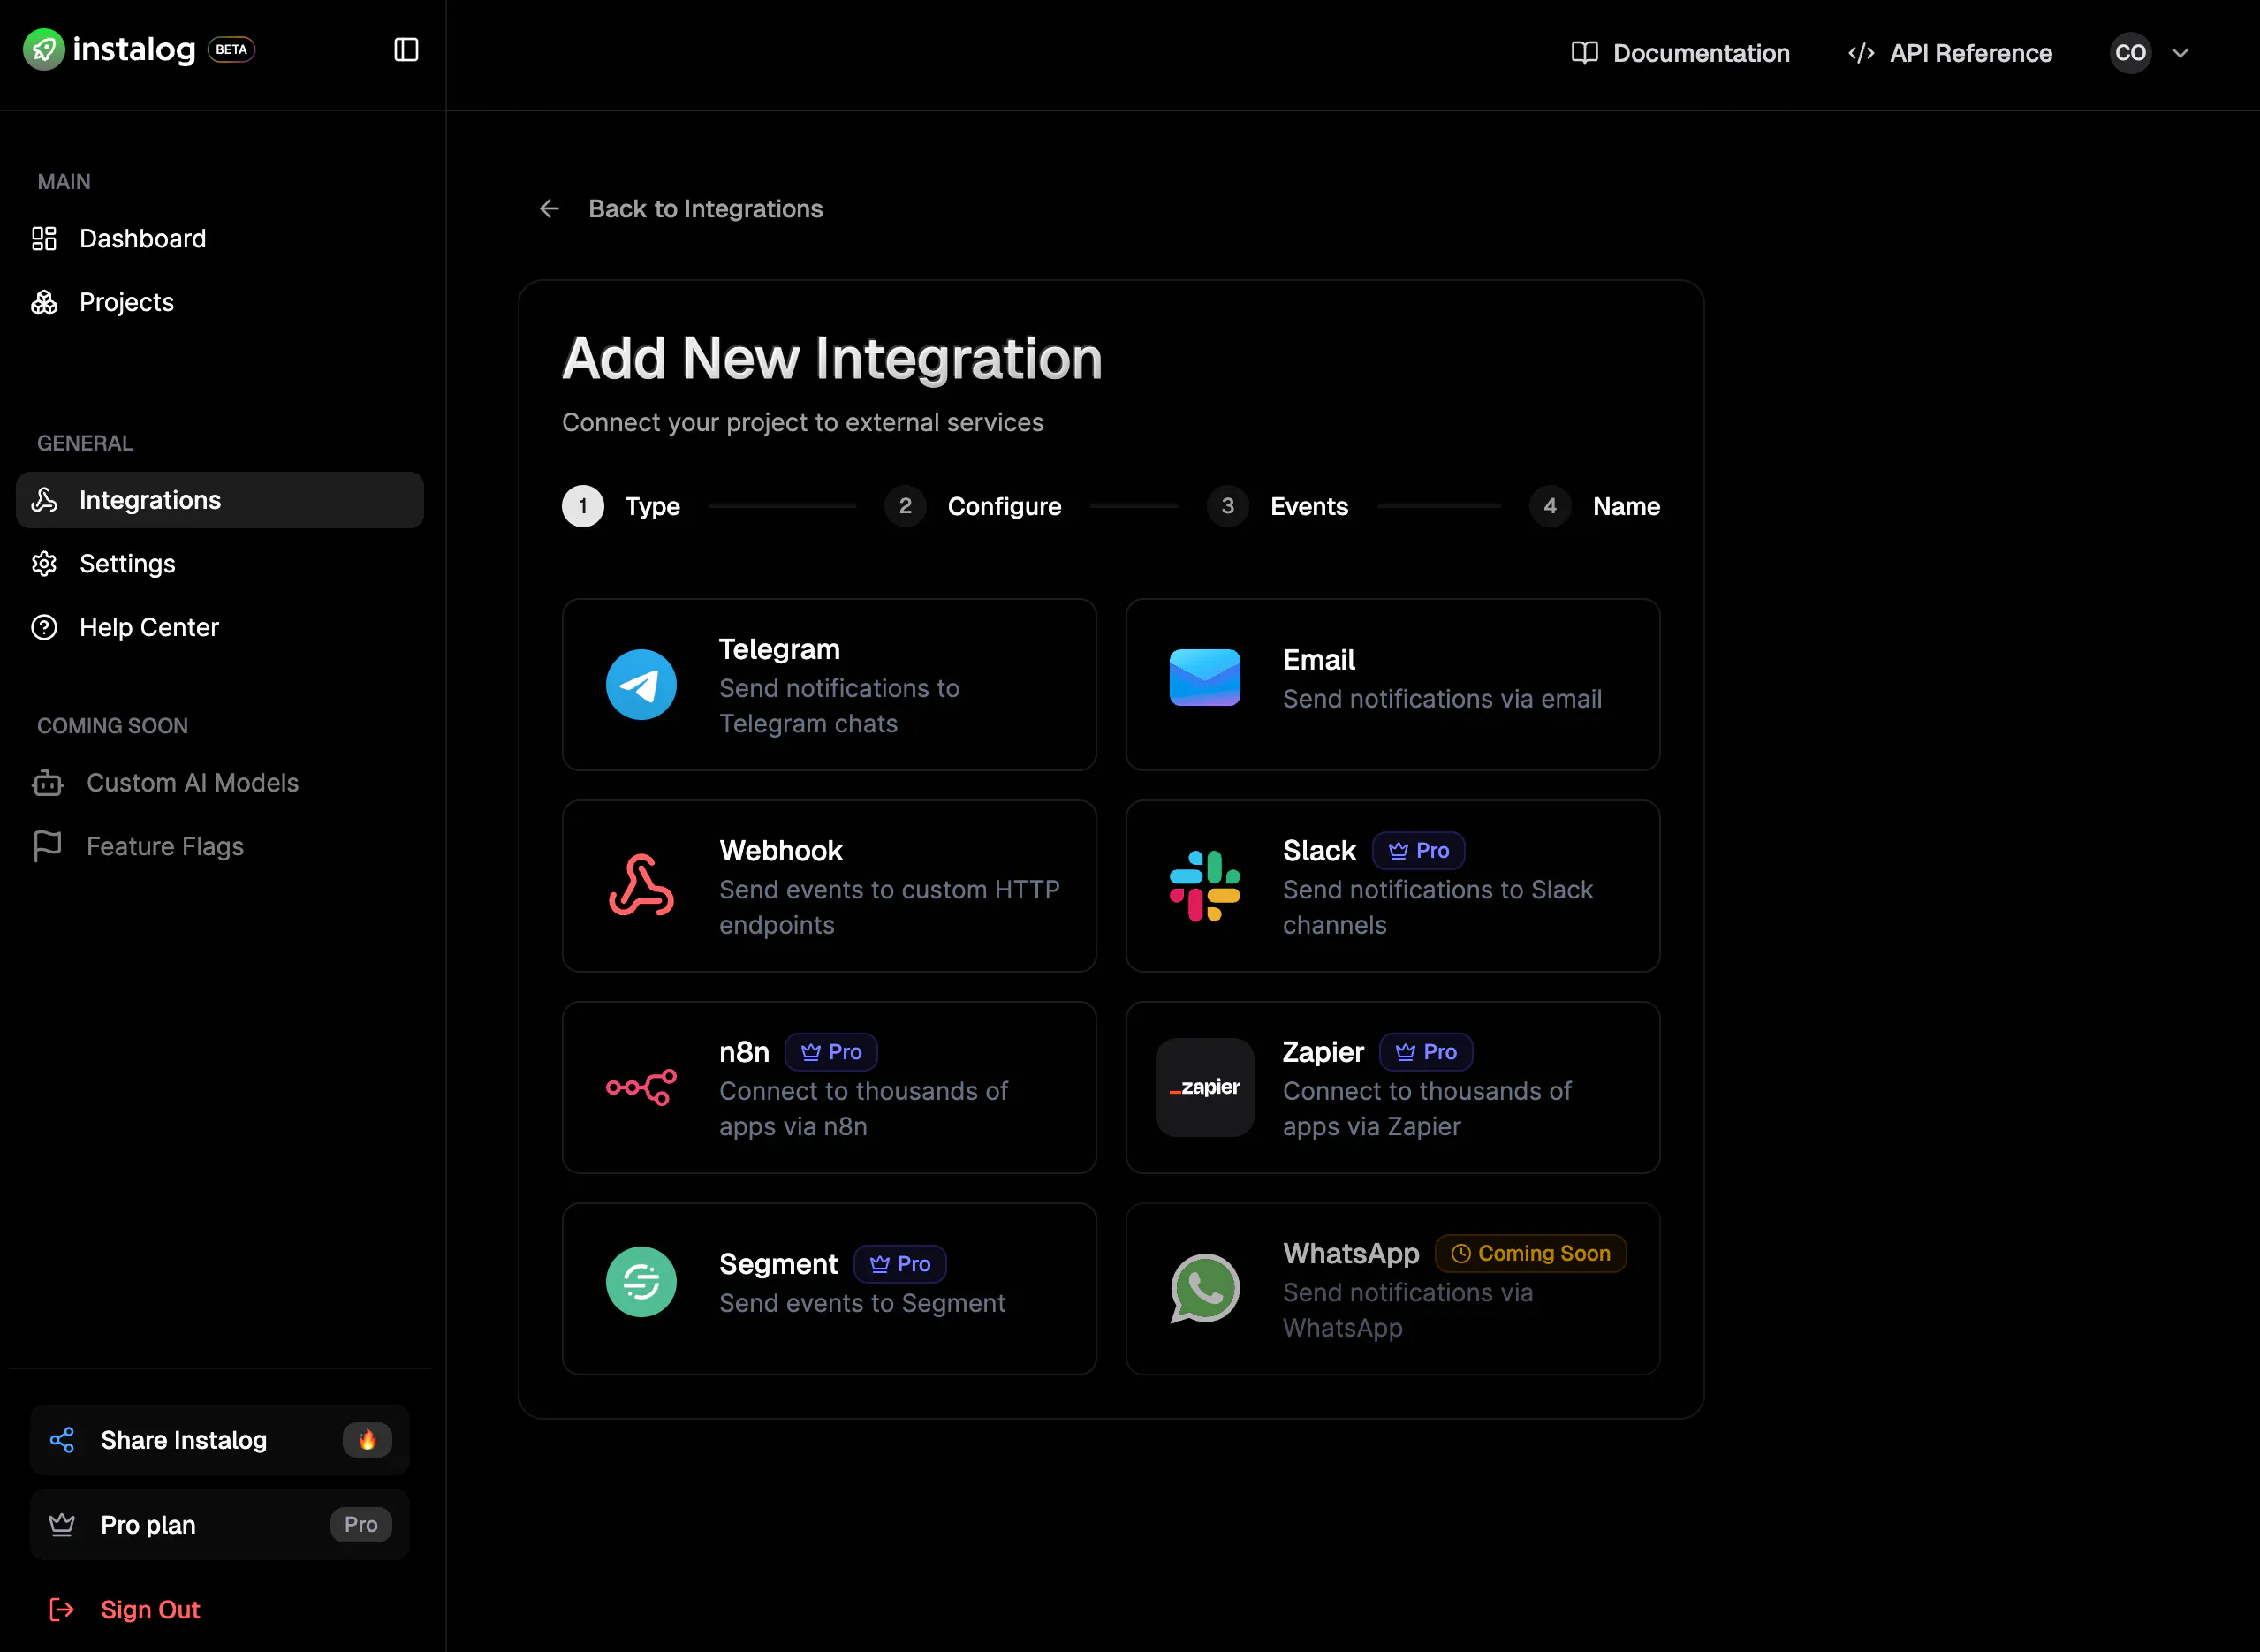This screenshot has height=1652, width=2260.
Task: Go back to Integrations
Action: (681, 208)
